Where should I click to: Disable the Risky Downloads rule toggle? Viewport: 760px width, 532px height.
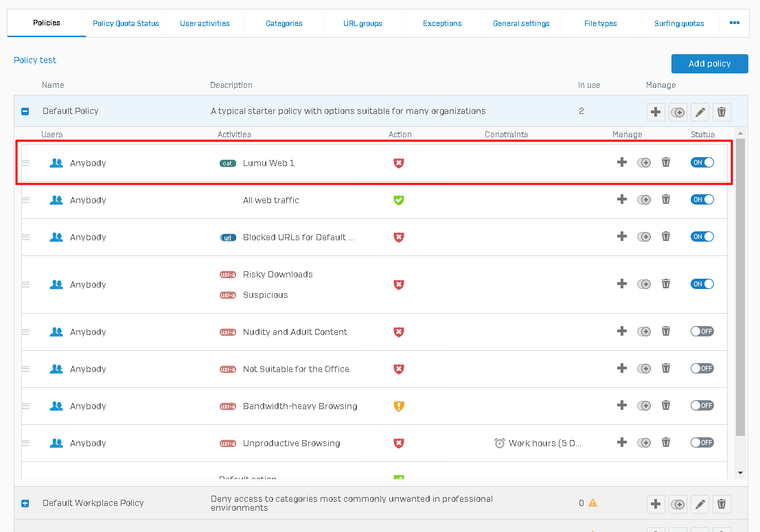pyautogui.click(x=702, y=284)
